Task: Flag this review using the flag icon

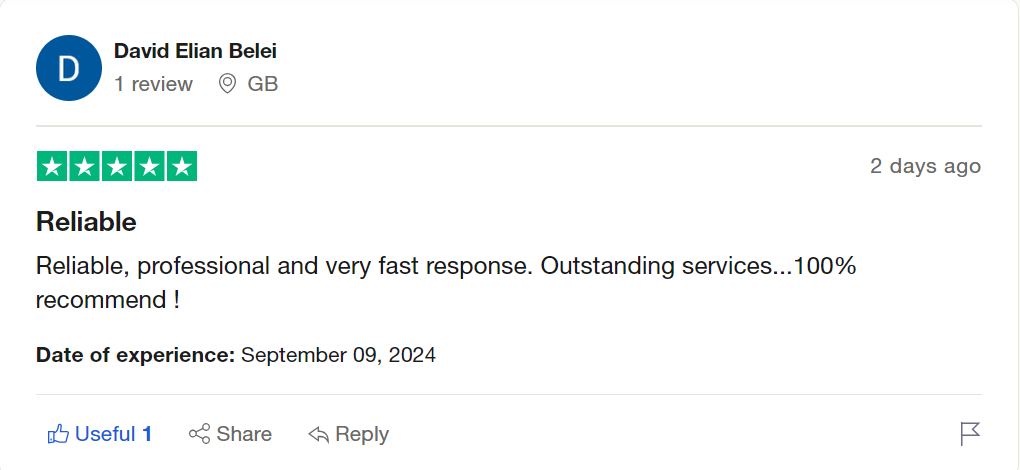Action: pyautogui.click(x=969, y=433)
